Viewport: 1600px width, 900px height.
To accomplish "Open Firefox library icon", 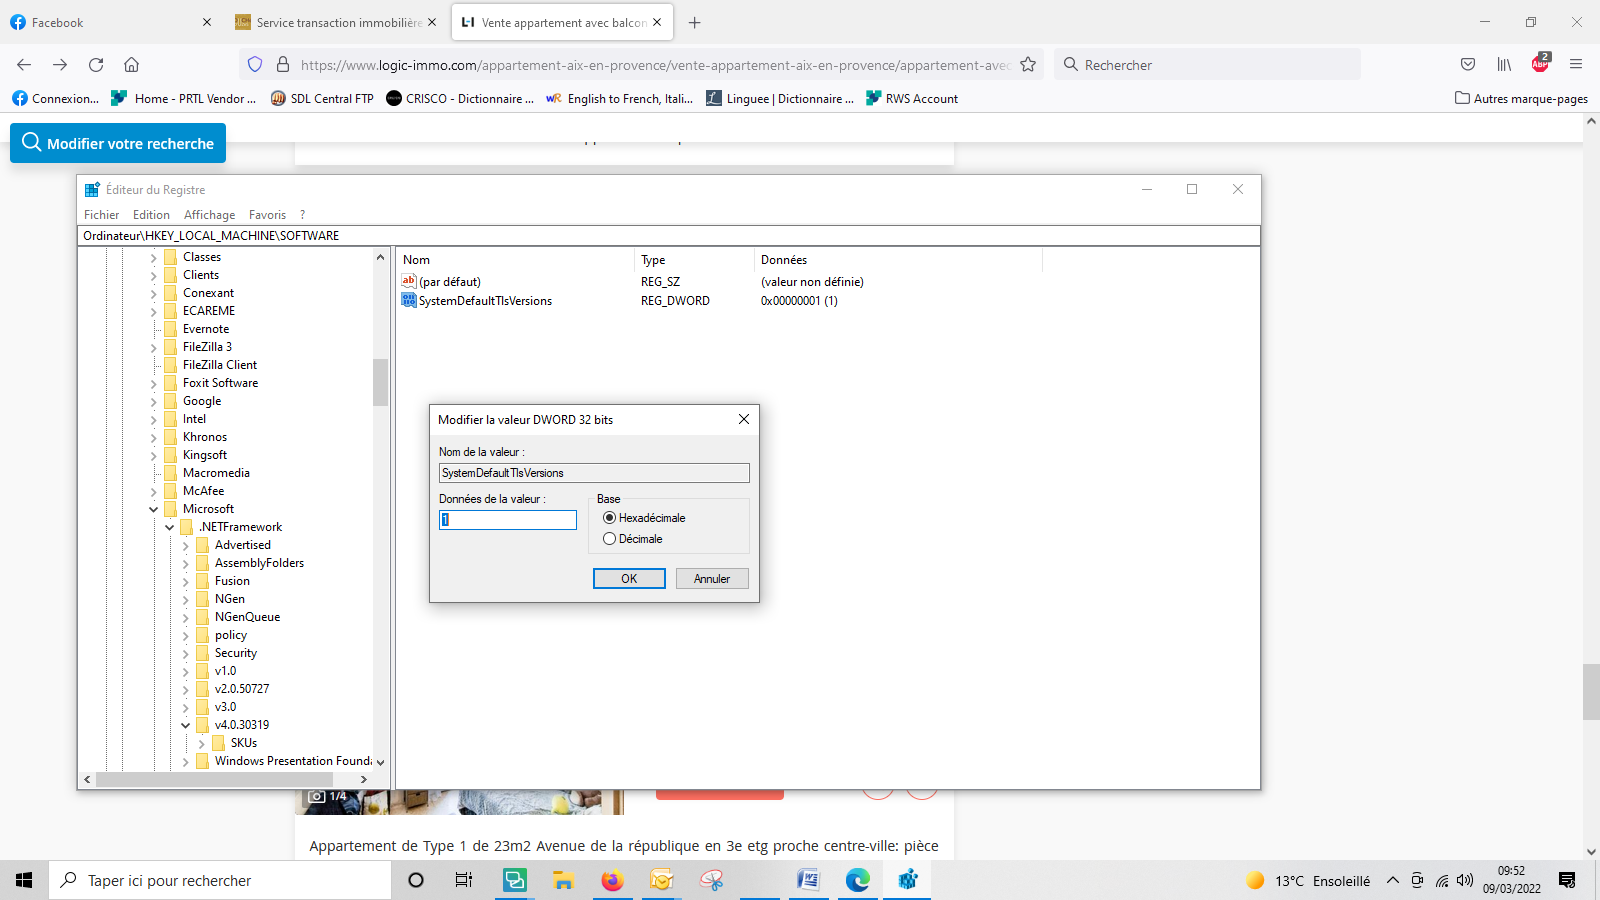I will tap(1504, 65).
